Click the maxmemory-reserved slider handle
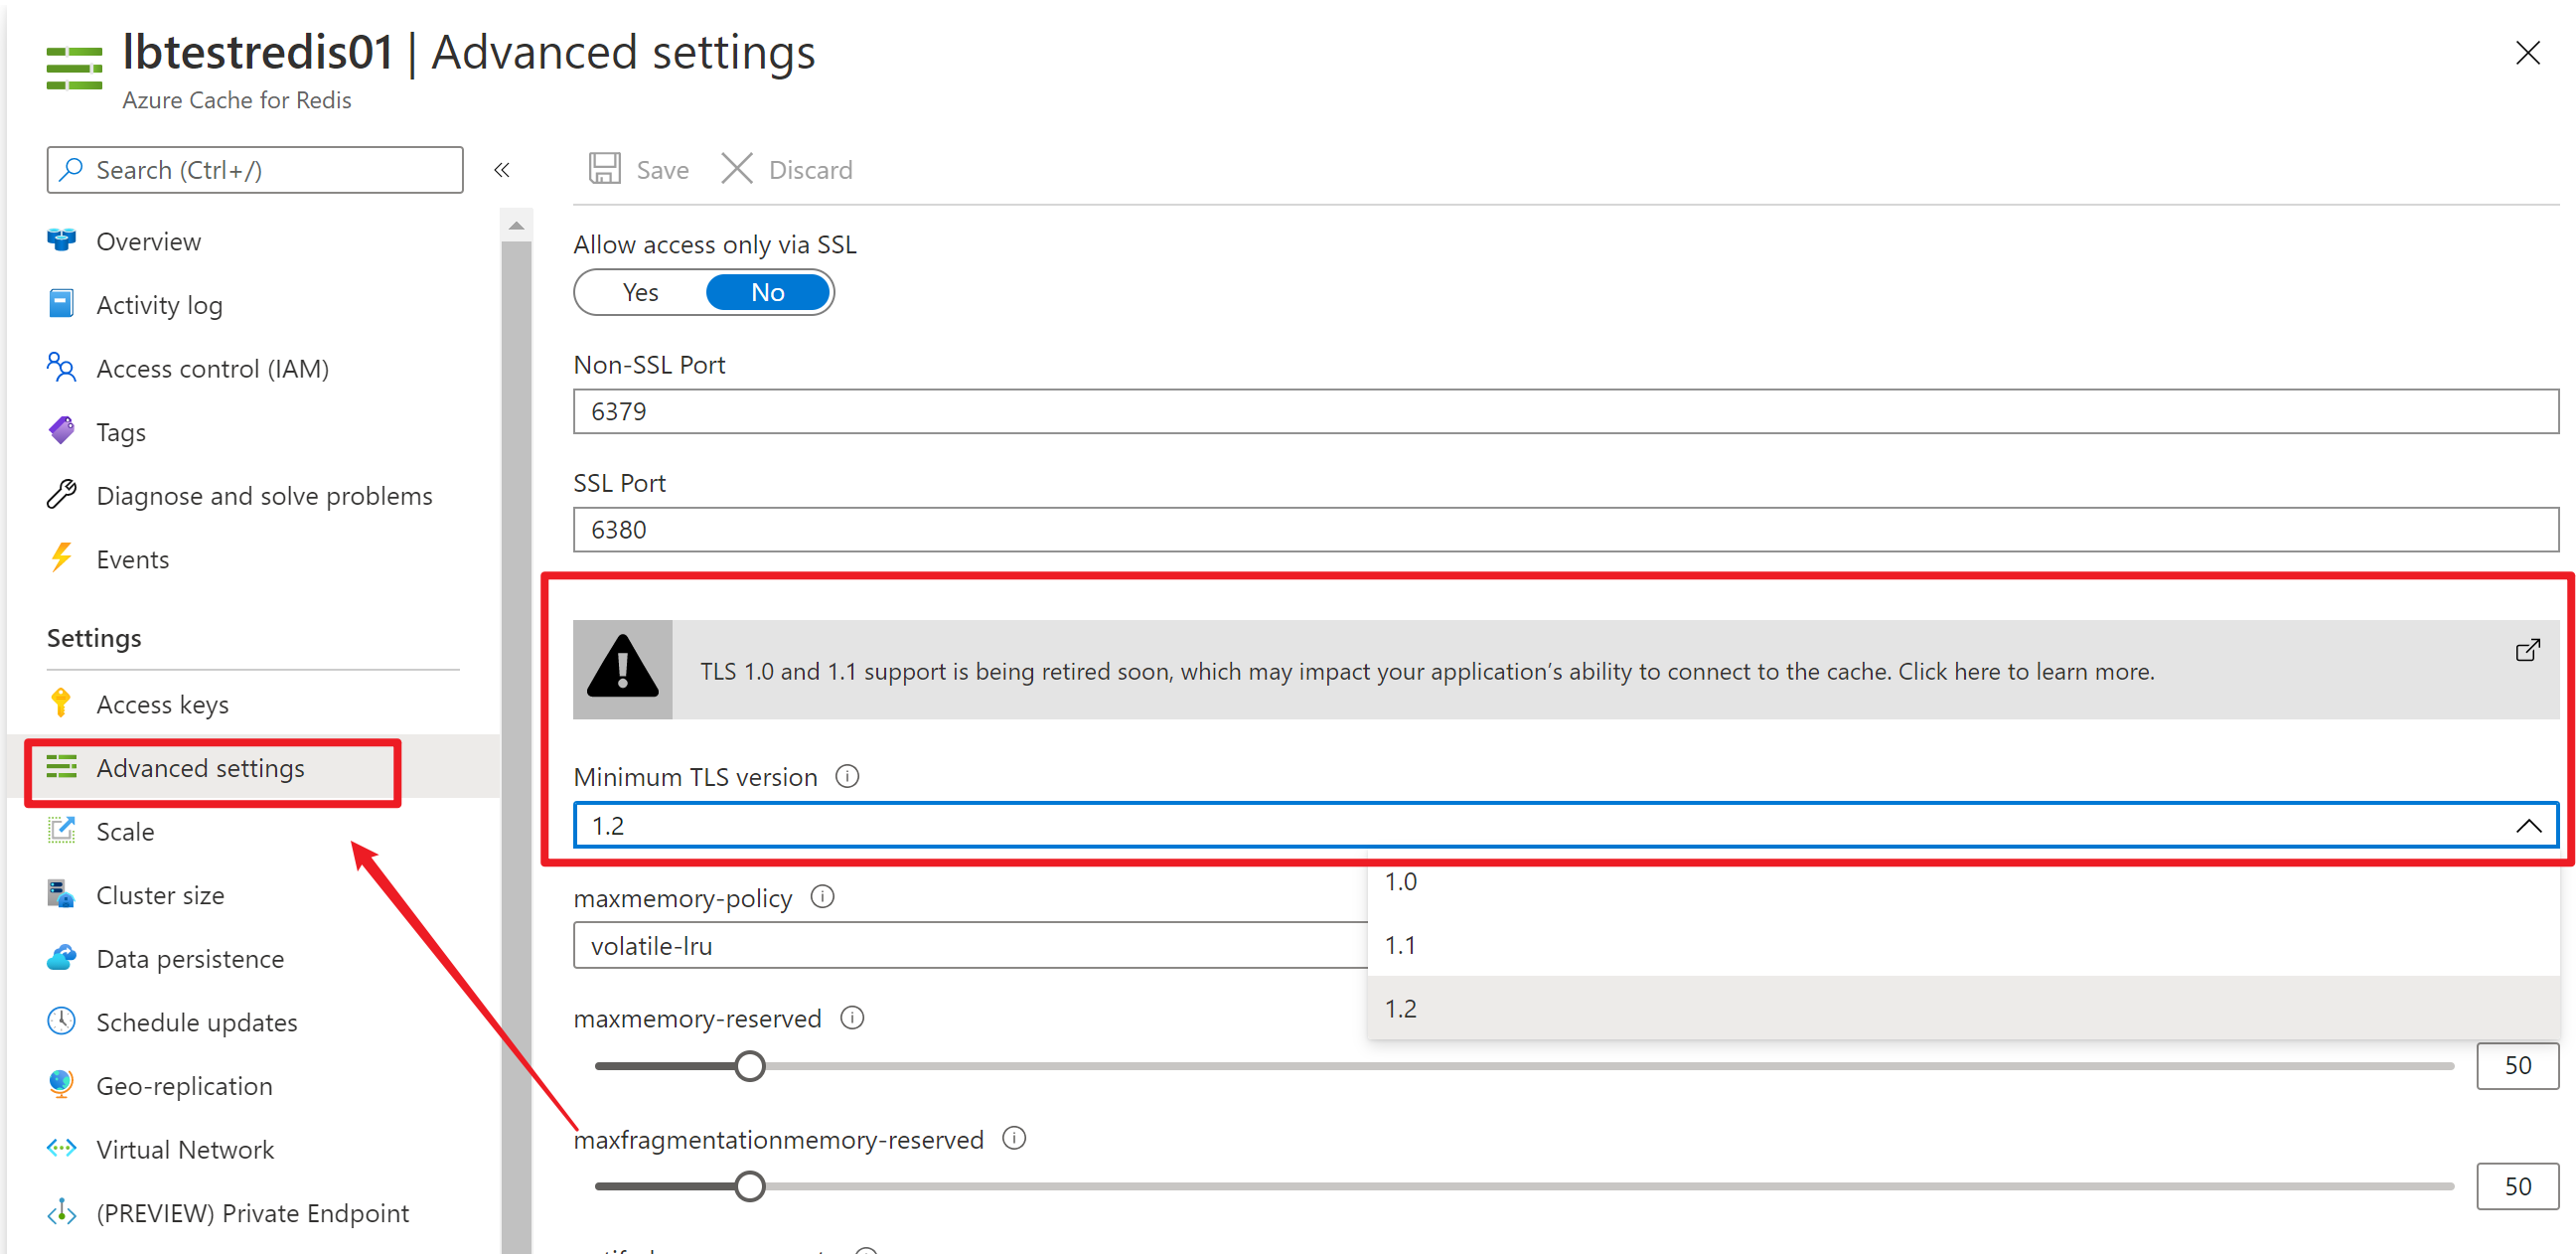The width and height of the screenshot is (2576, 1254). coord(749,1065)
